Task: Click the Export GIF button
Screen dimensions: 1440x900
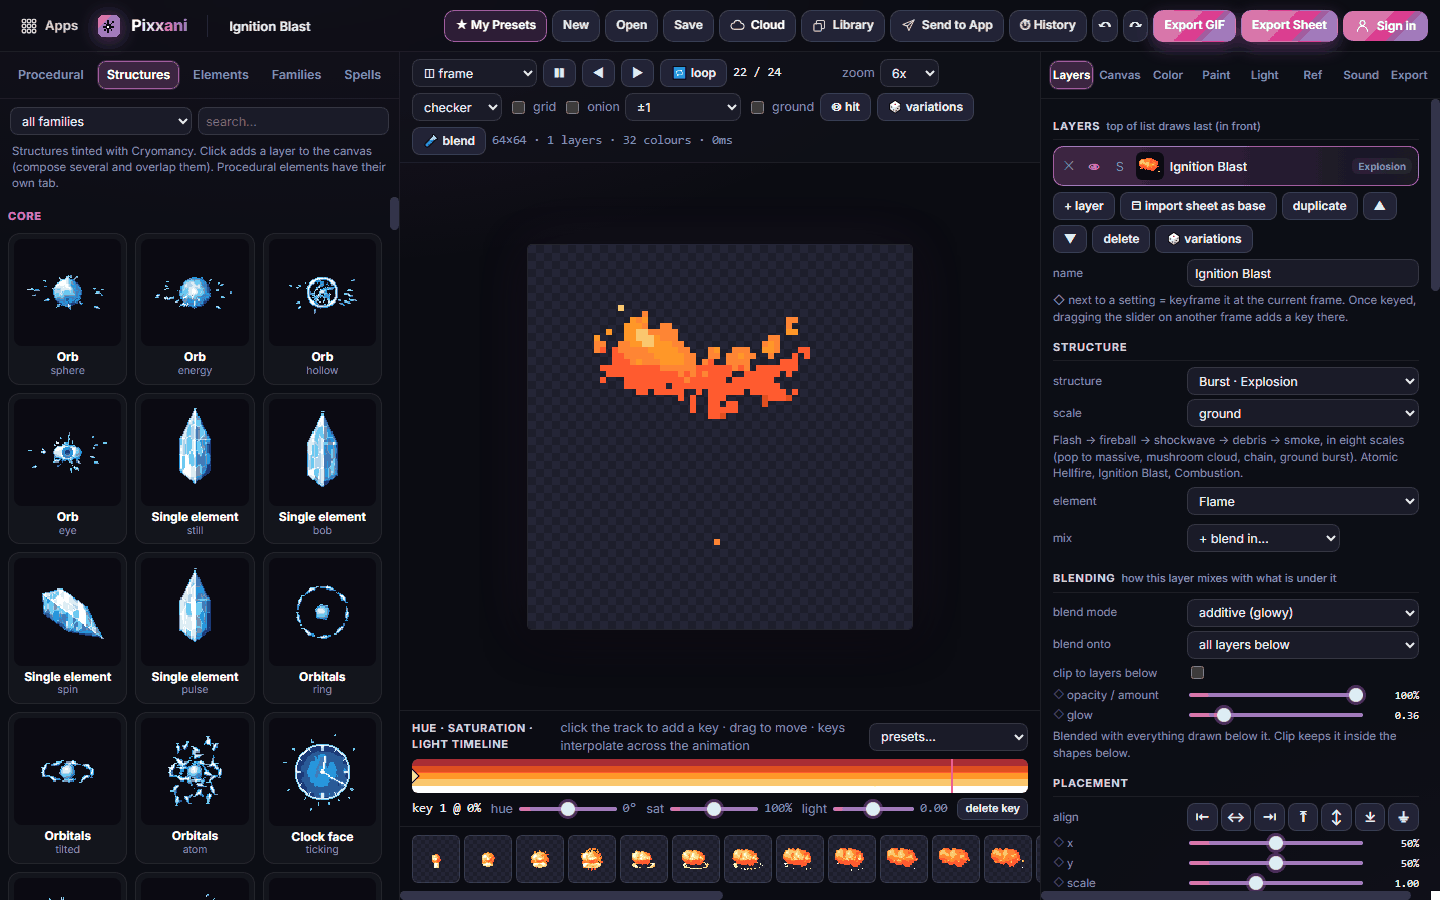Action: coord(1194,25)
